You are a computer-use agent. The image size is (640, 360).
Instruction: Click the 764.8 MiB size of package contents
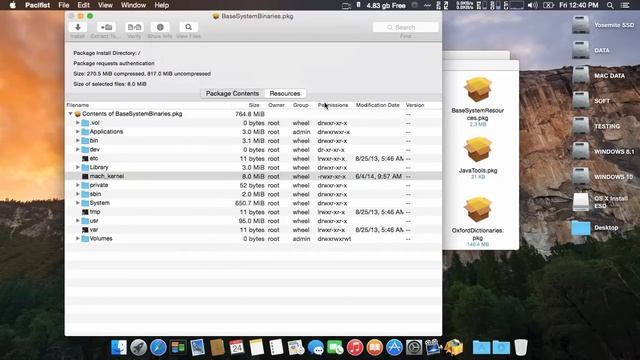250,114
